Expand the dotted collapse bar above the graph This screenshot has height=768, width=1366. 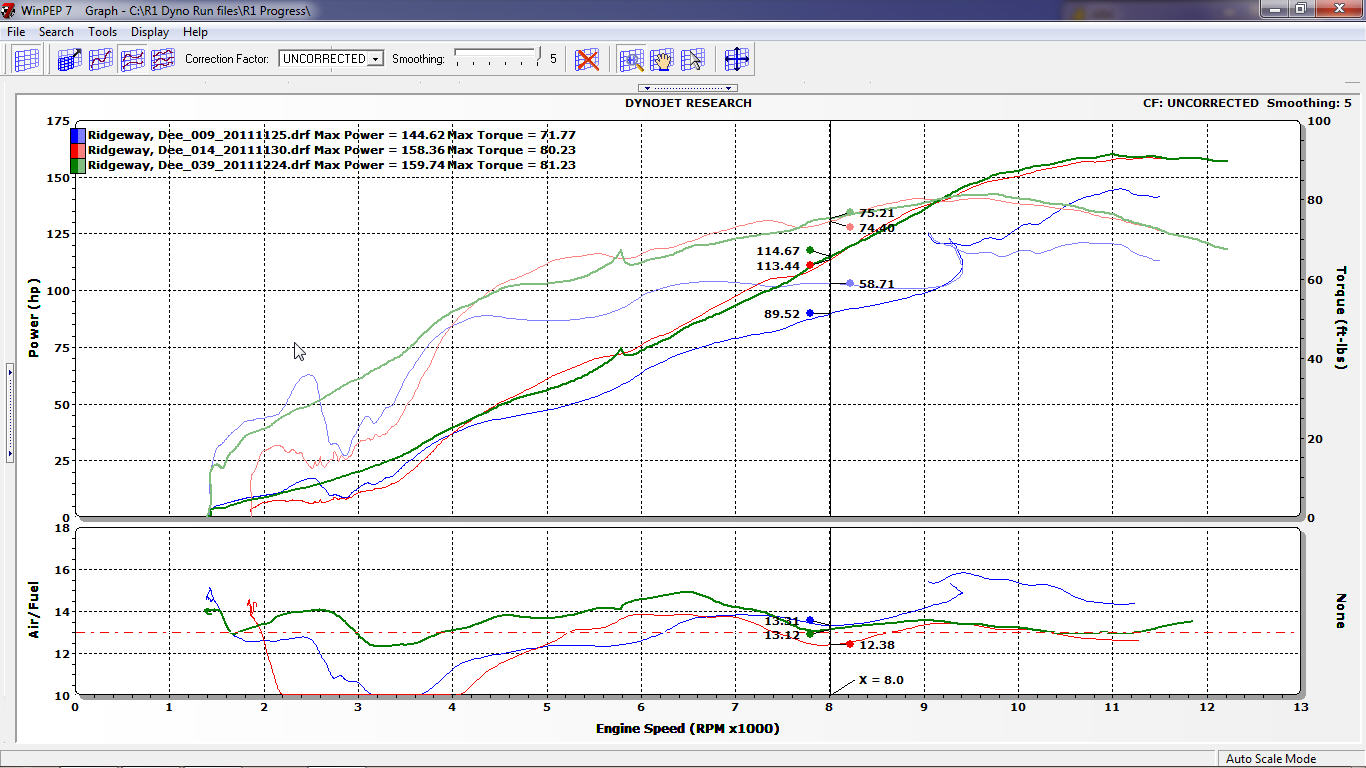tap(687, 88)
